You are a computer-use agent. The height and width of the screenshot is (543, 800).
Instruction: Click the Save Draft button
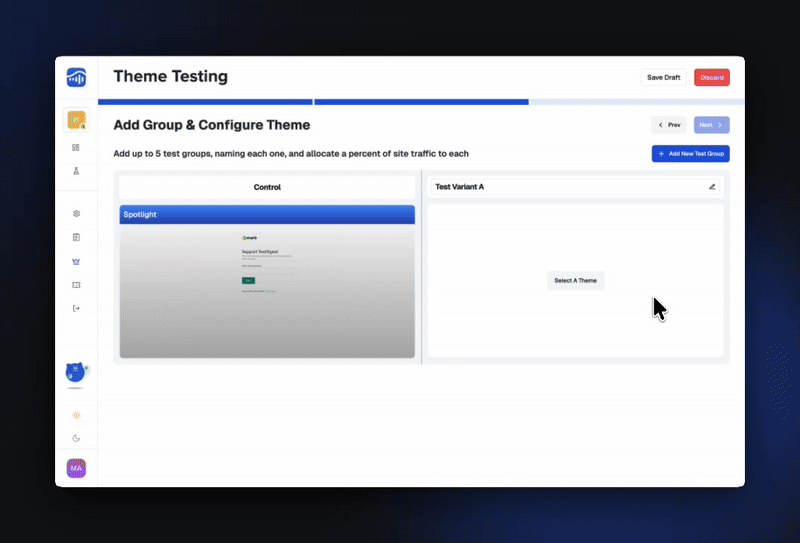point(663,77)
